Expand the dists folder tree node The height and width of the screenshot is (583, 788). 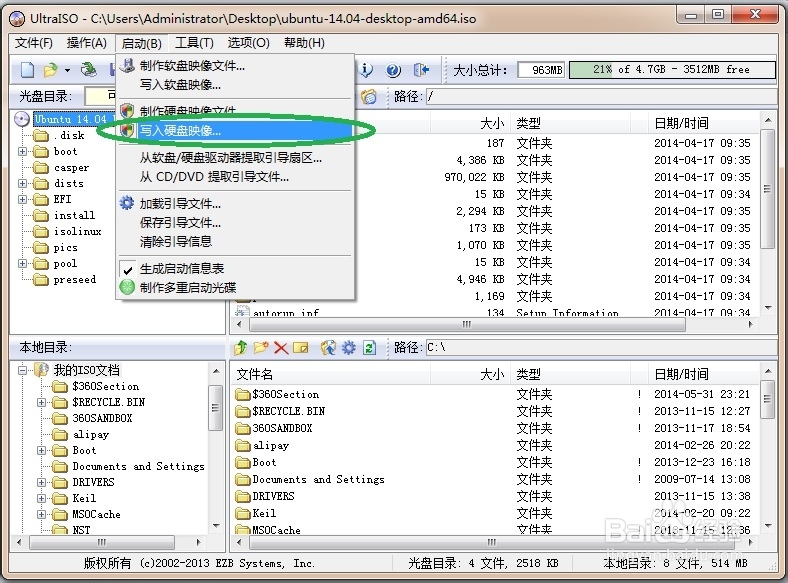[x=23, y=183]
